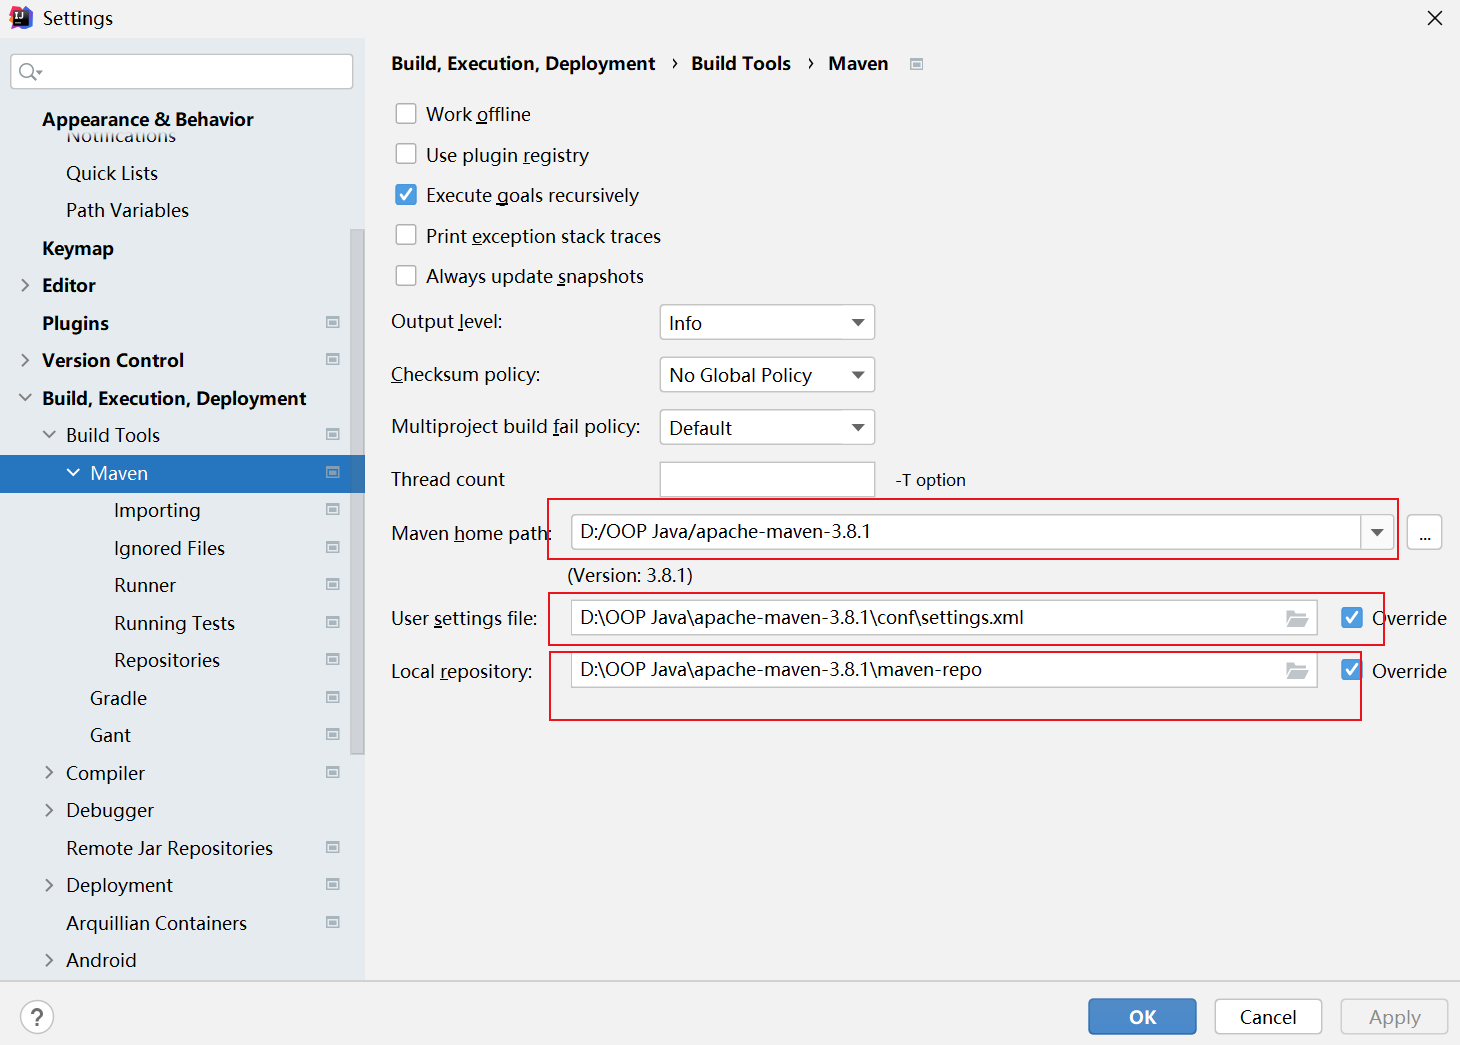
Task: Click the project-level icon beside Repositories
Action: point(333,660)
